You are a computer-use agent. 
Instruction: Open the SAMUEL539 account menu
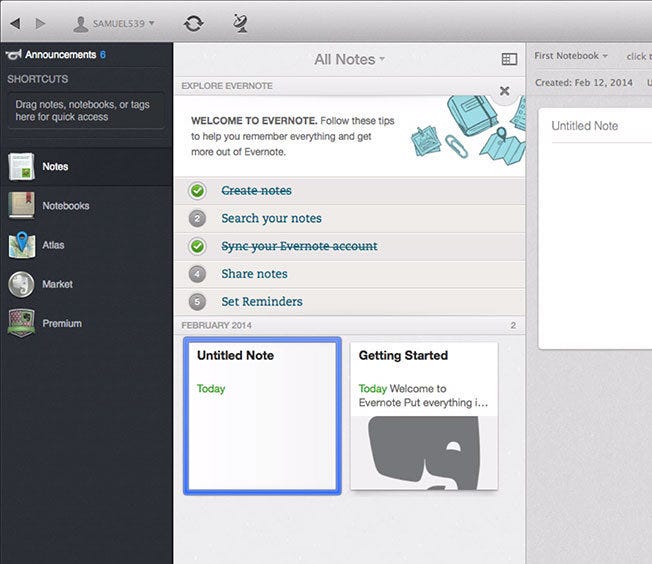(x=114, y=24)
